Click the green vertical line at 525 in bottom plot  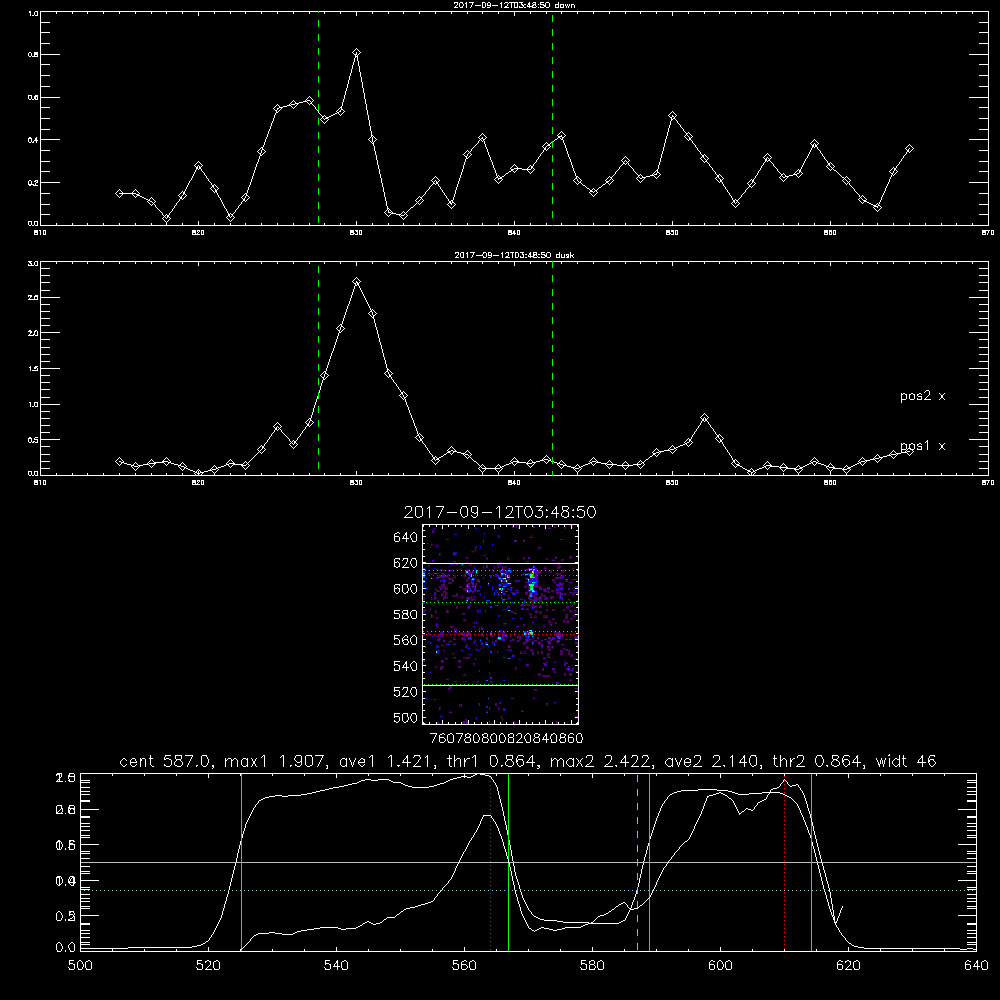point(241,862)
